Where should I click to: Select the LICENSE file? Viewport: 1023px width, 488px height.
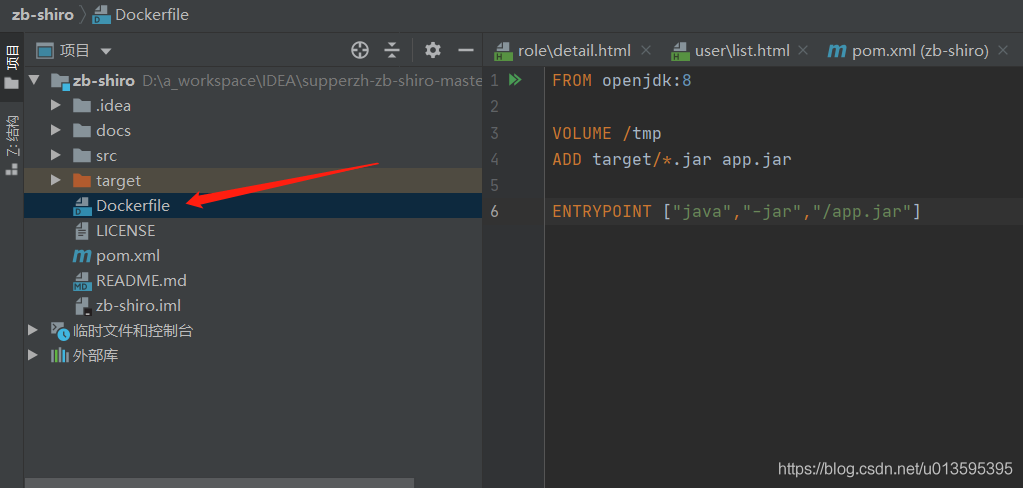pyautogui.click(x=125, y=231)
